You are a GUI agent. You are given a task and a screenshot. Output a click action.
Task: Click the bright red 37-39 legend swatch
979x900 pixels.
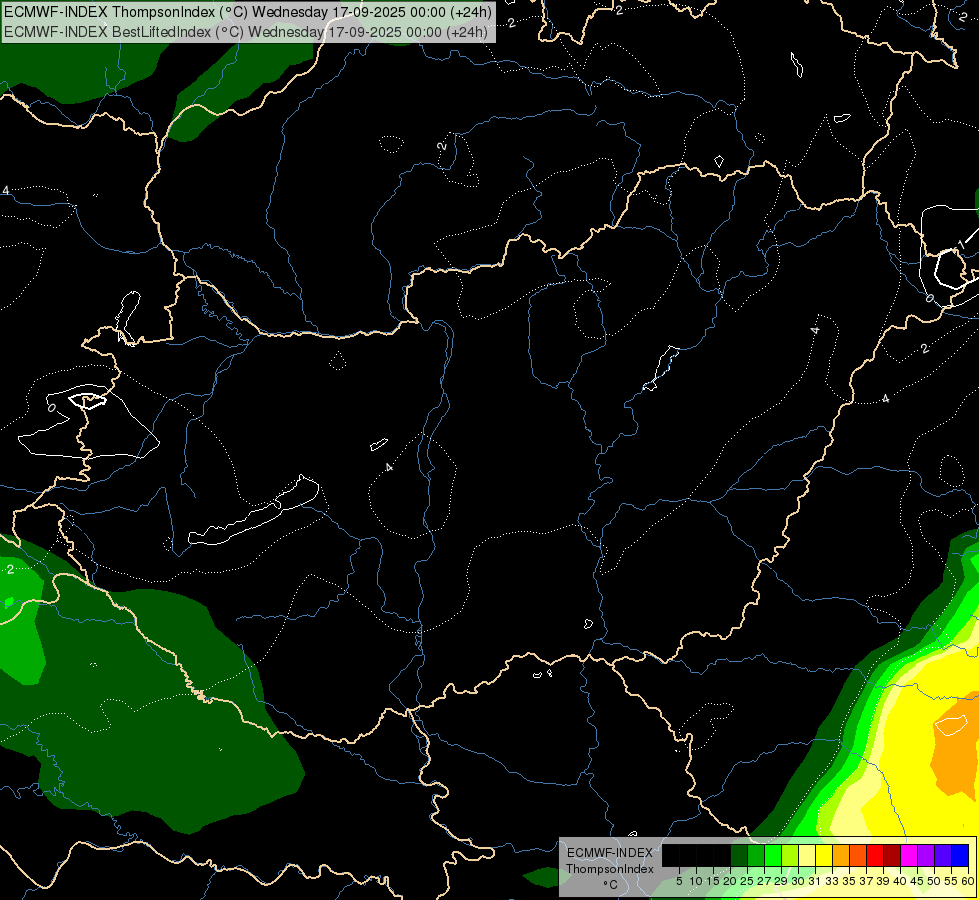pos(875,855)
